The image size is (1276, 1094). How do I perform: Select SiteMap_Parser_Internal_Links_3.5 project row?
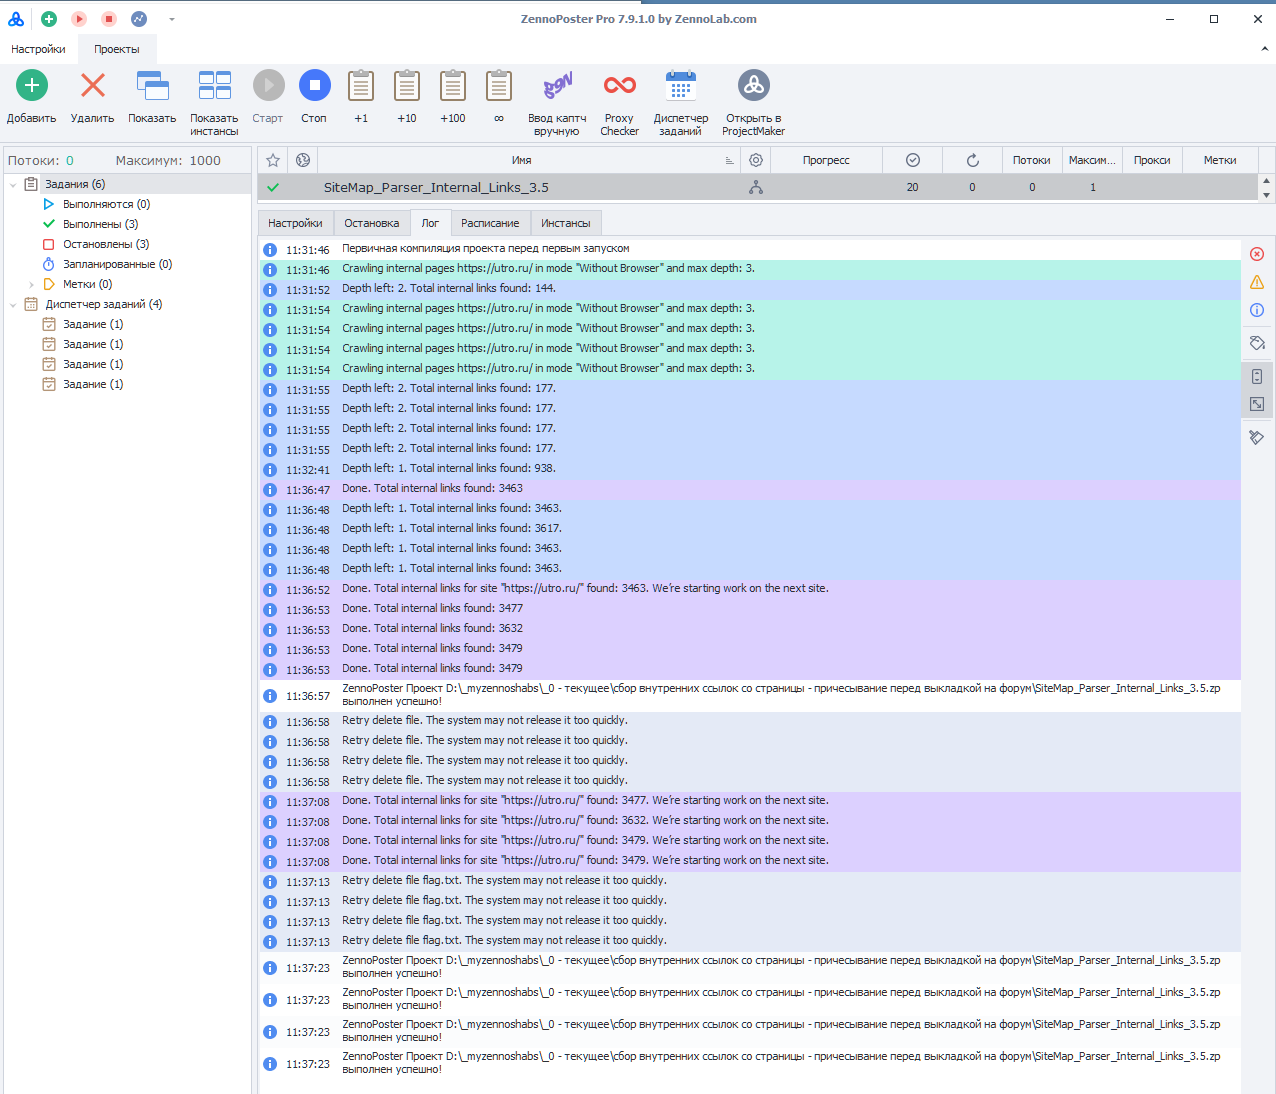[757, 187]
